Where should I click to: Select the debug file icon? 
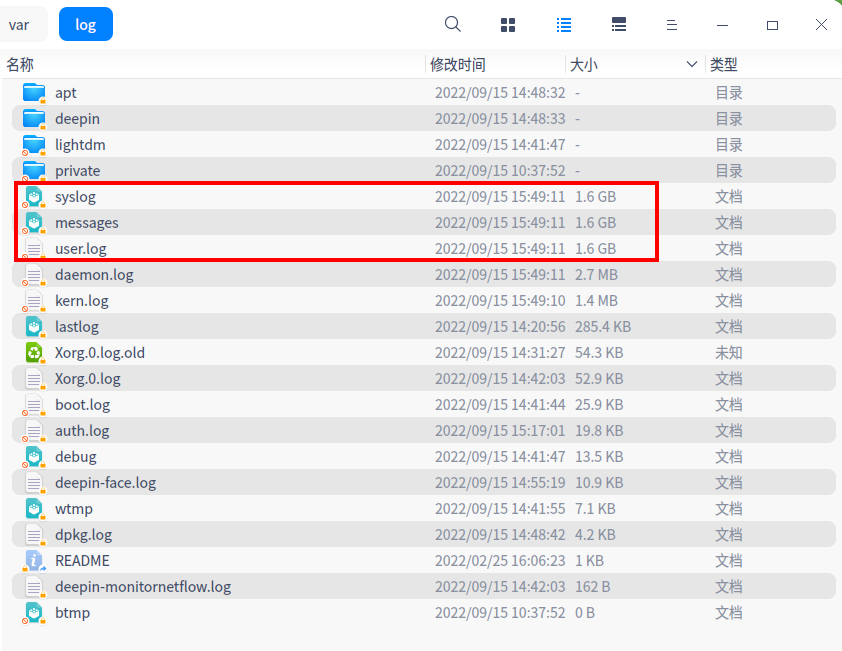[34, 457]
